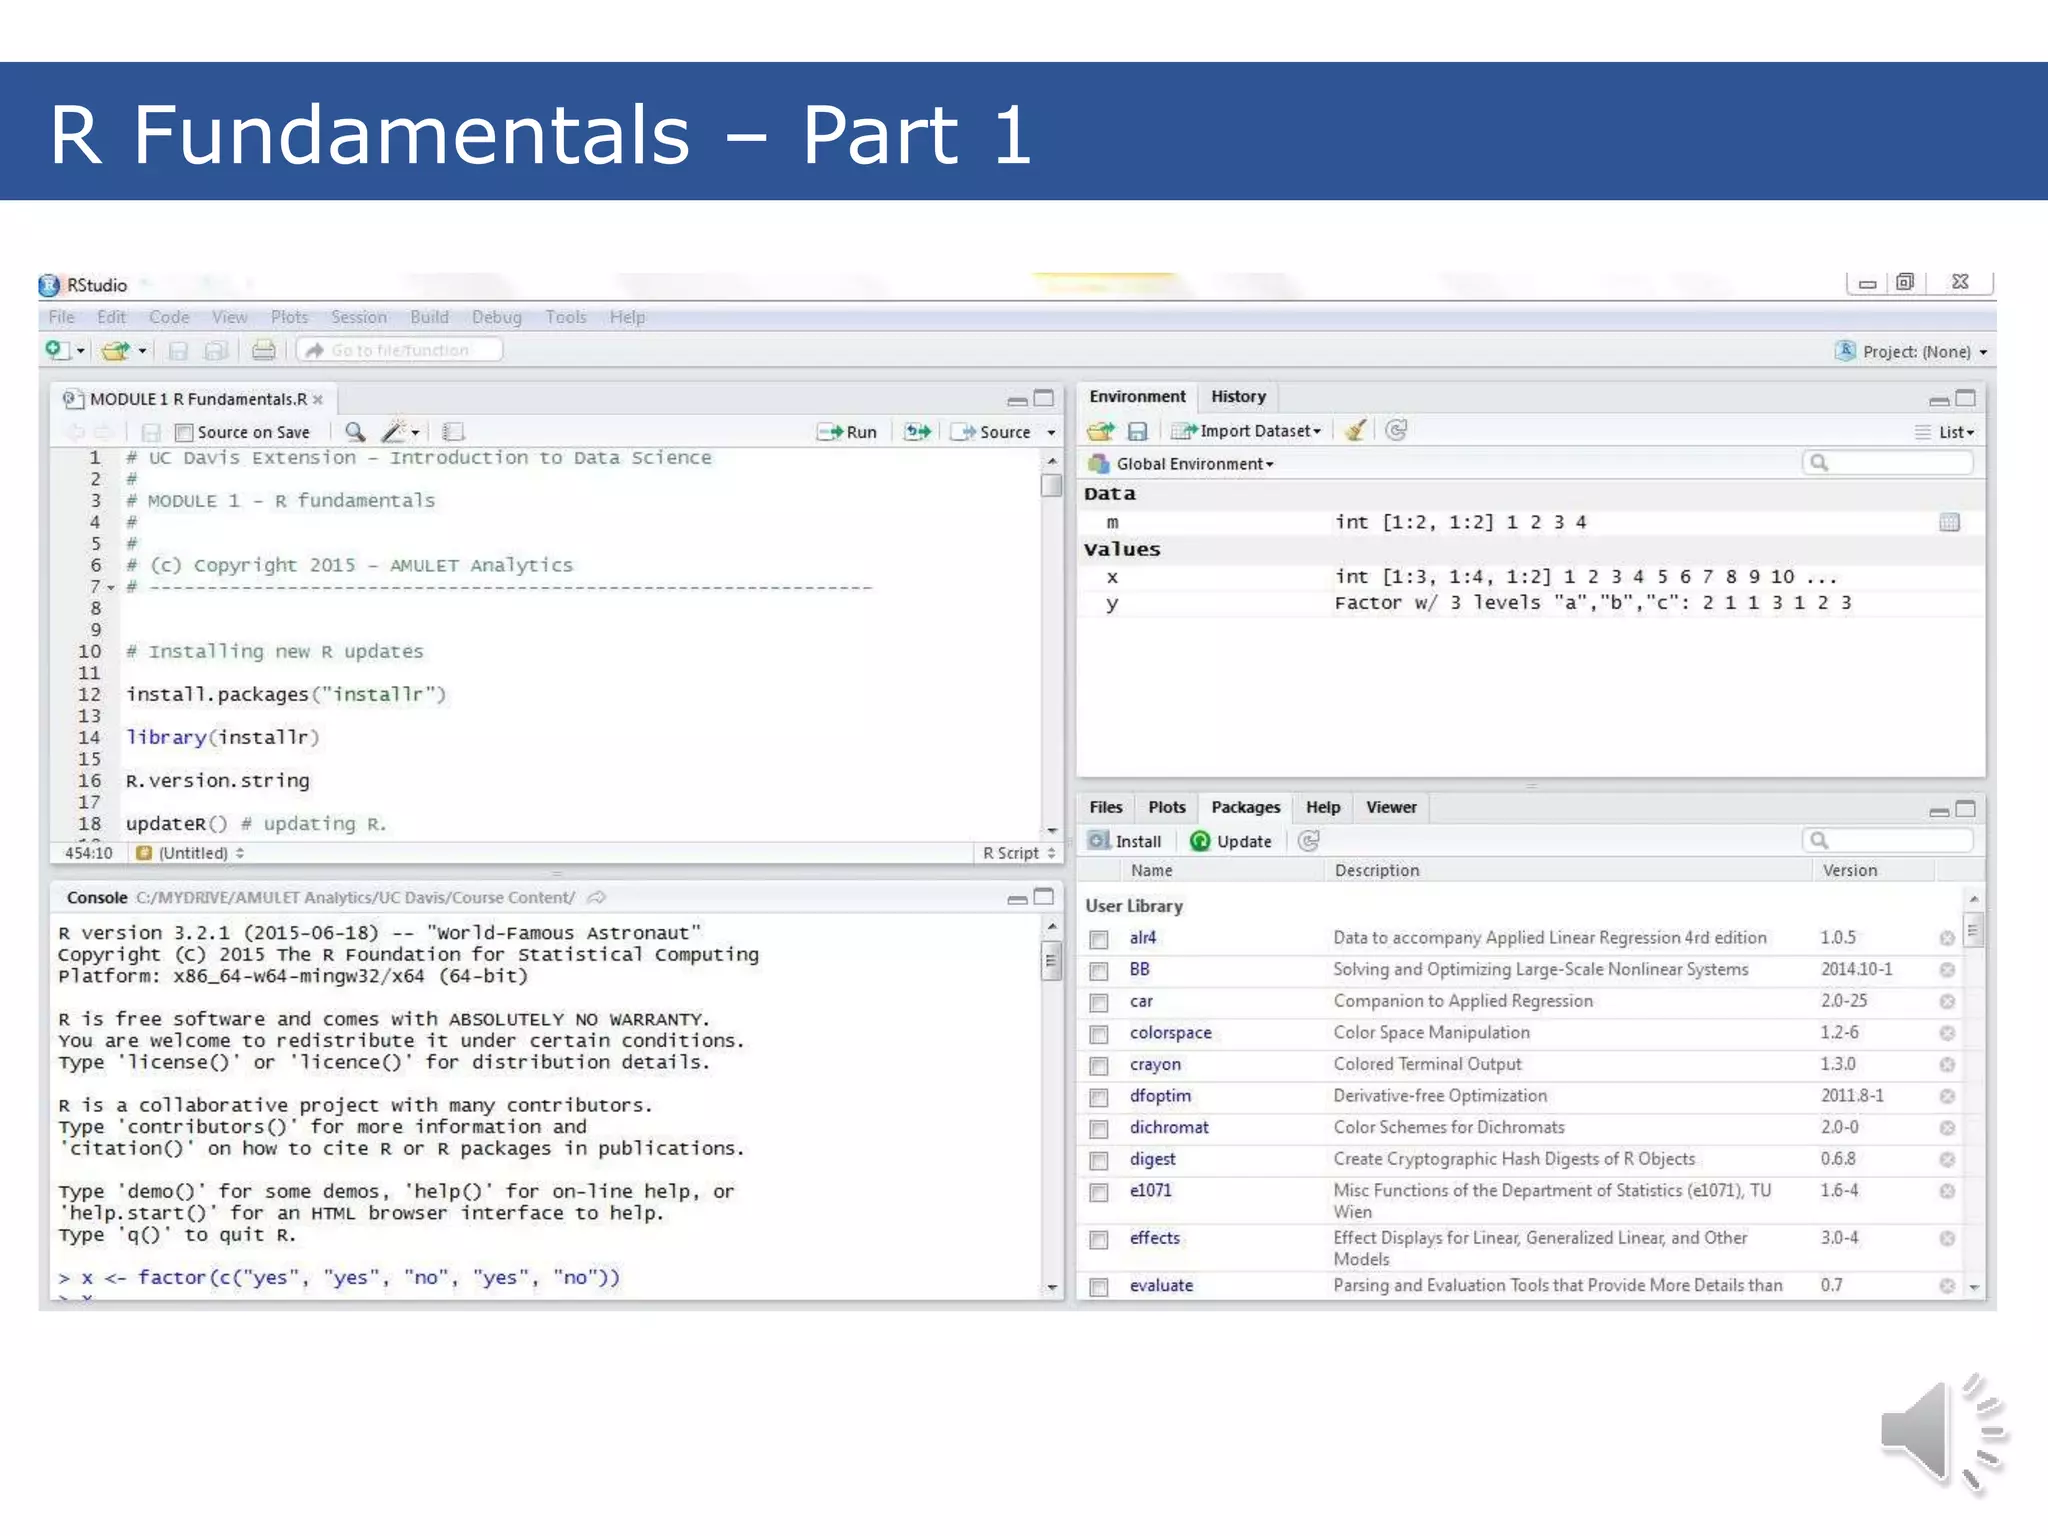Click the clear workspace broom icon
Image resolution: width=2048 pixels, height=1536 pixels.
click(x=1355, y=431)
